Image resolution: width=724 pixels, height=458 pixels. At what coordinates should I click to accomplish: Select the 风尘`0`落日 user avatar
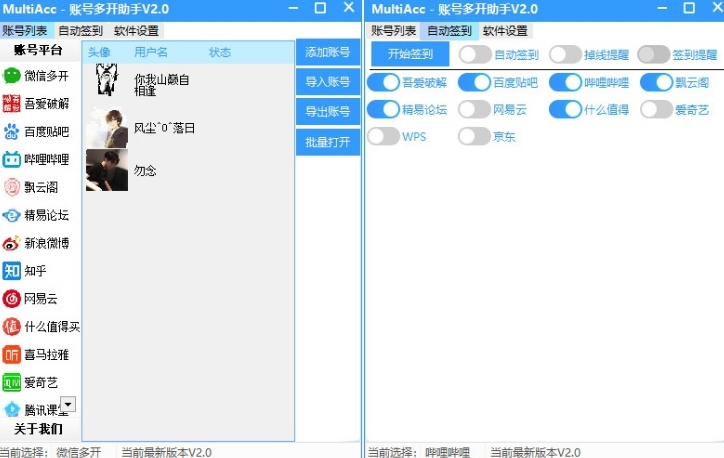pos(107,127)
